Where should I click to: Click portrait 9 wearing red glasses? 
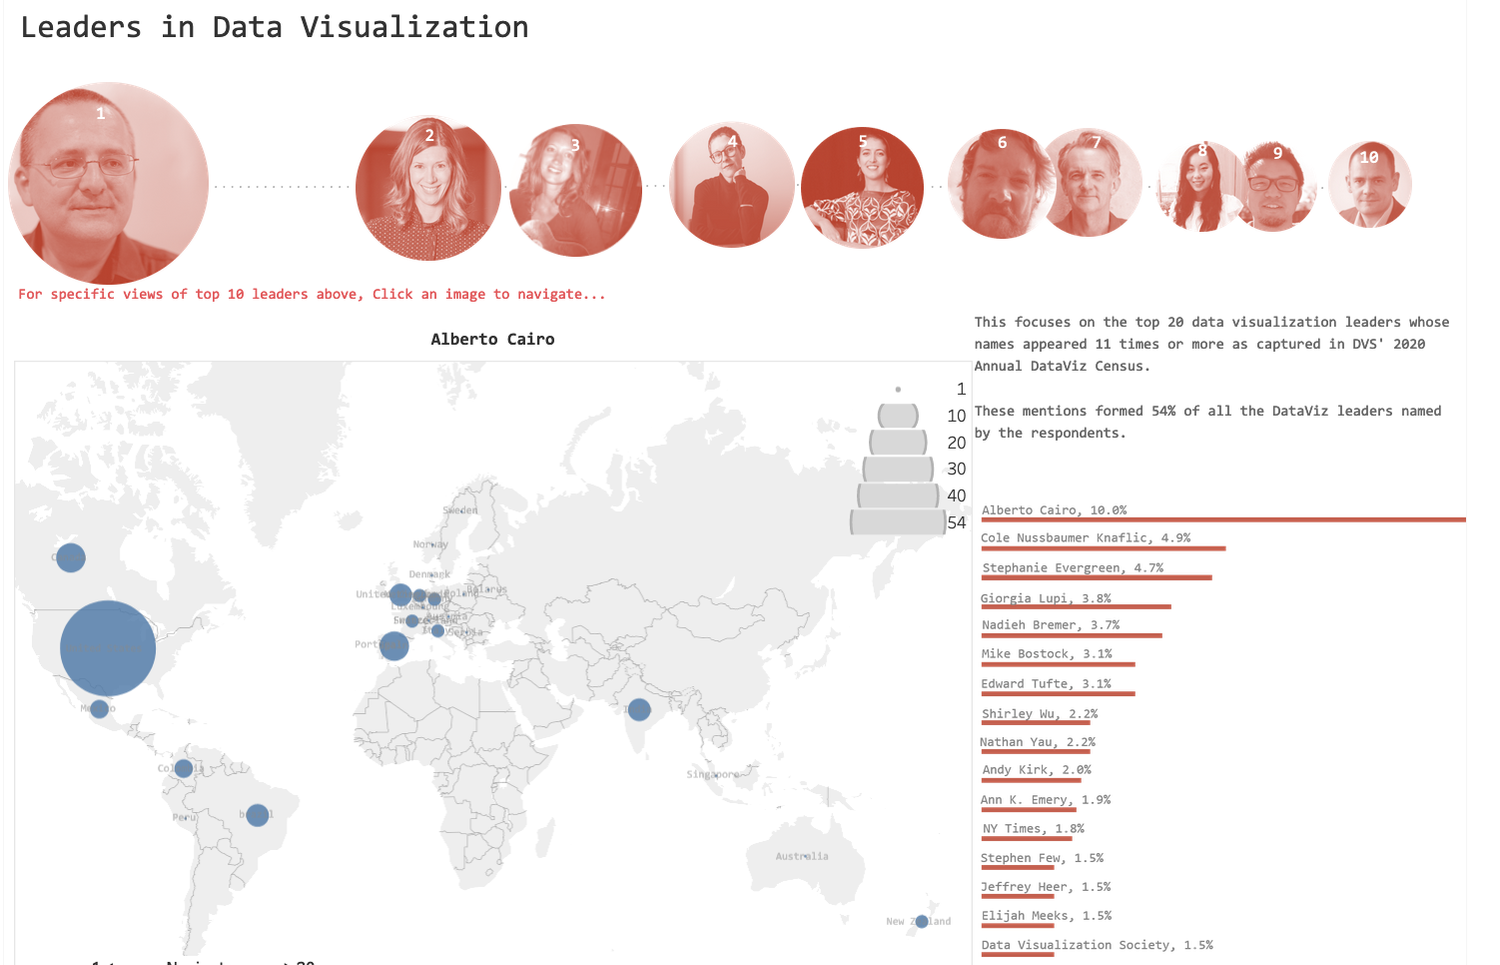coord(1276,185)
